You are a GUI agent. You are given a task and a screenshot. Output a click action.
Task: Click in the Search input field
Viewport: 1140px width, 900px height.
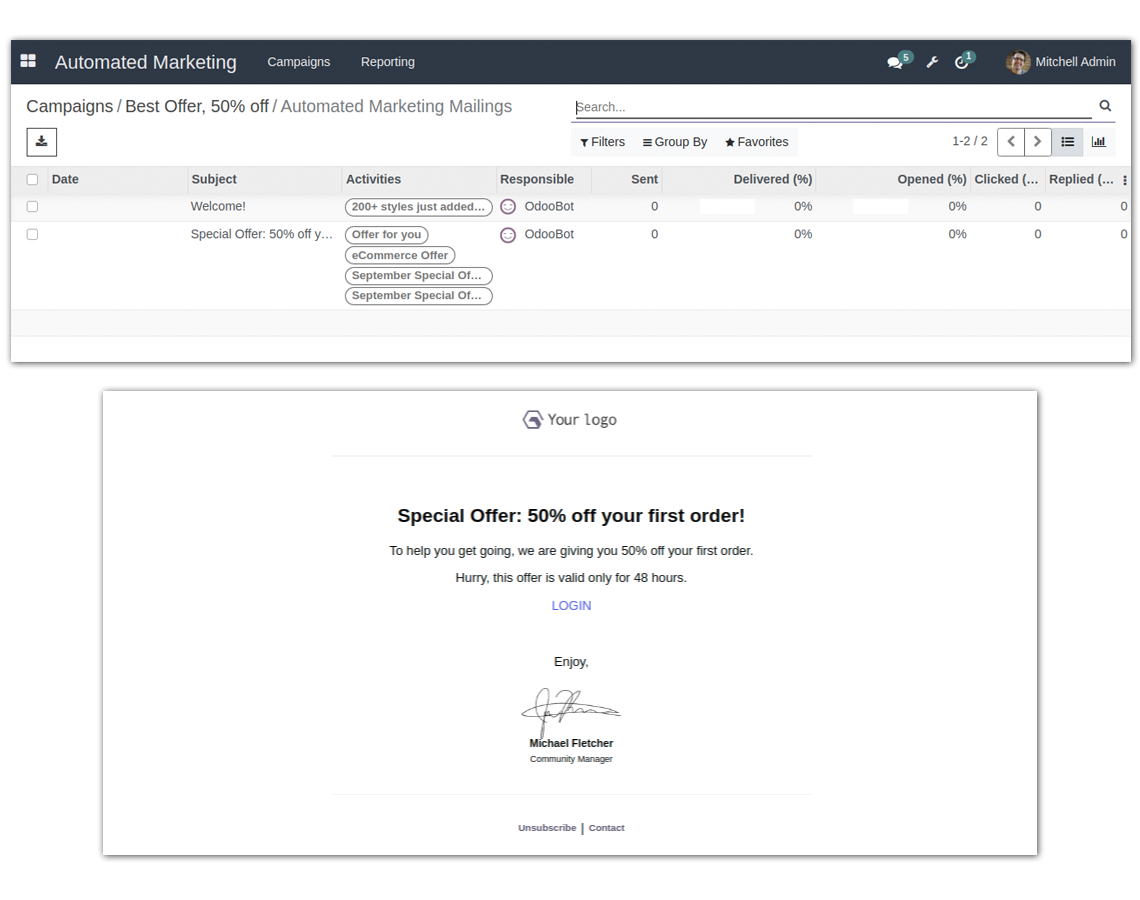pos(830,107)
